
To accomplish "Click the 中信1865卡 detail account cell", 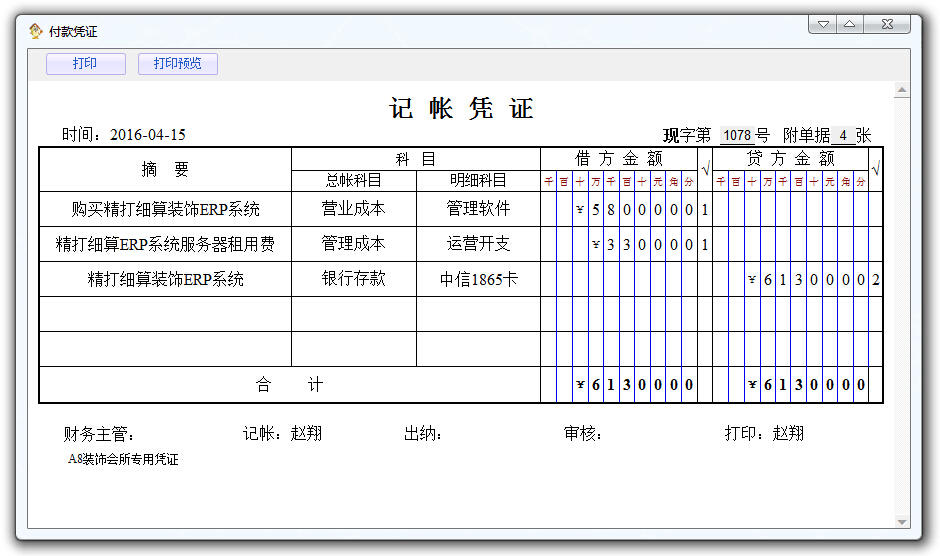I will click(x=478, y=279).
